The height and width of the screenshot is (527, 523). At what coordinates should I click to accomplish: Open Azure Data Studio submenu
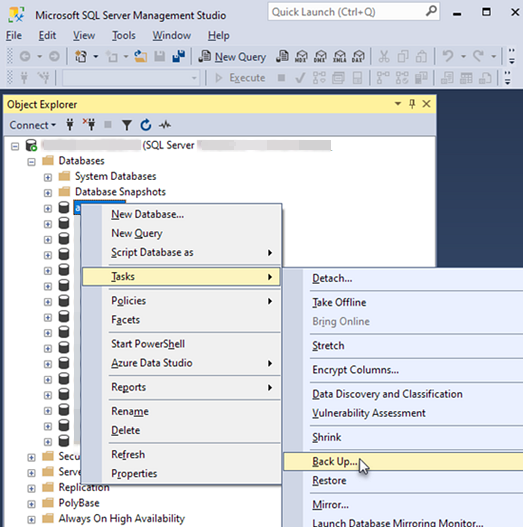point(181,363)
